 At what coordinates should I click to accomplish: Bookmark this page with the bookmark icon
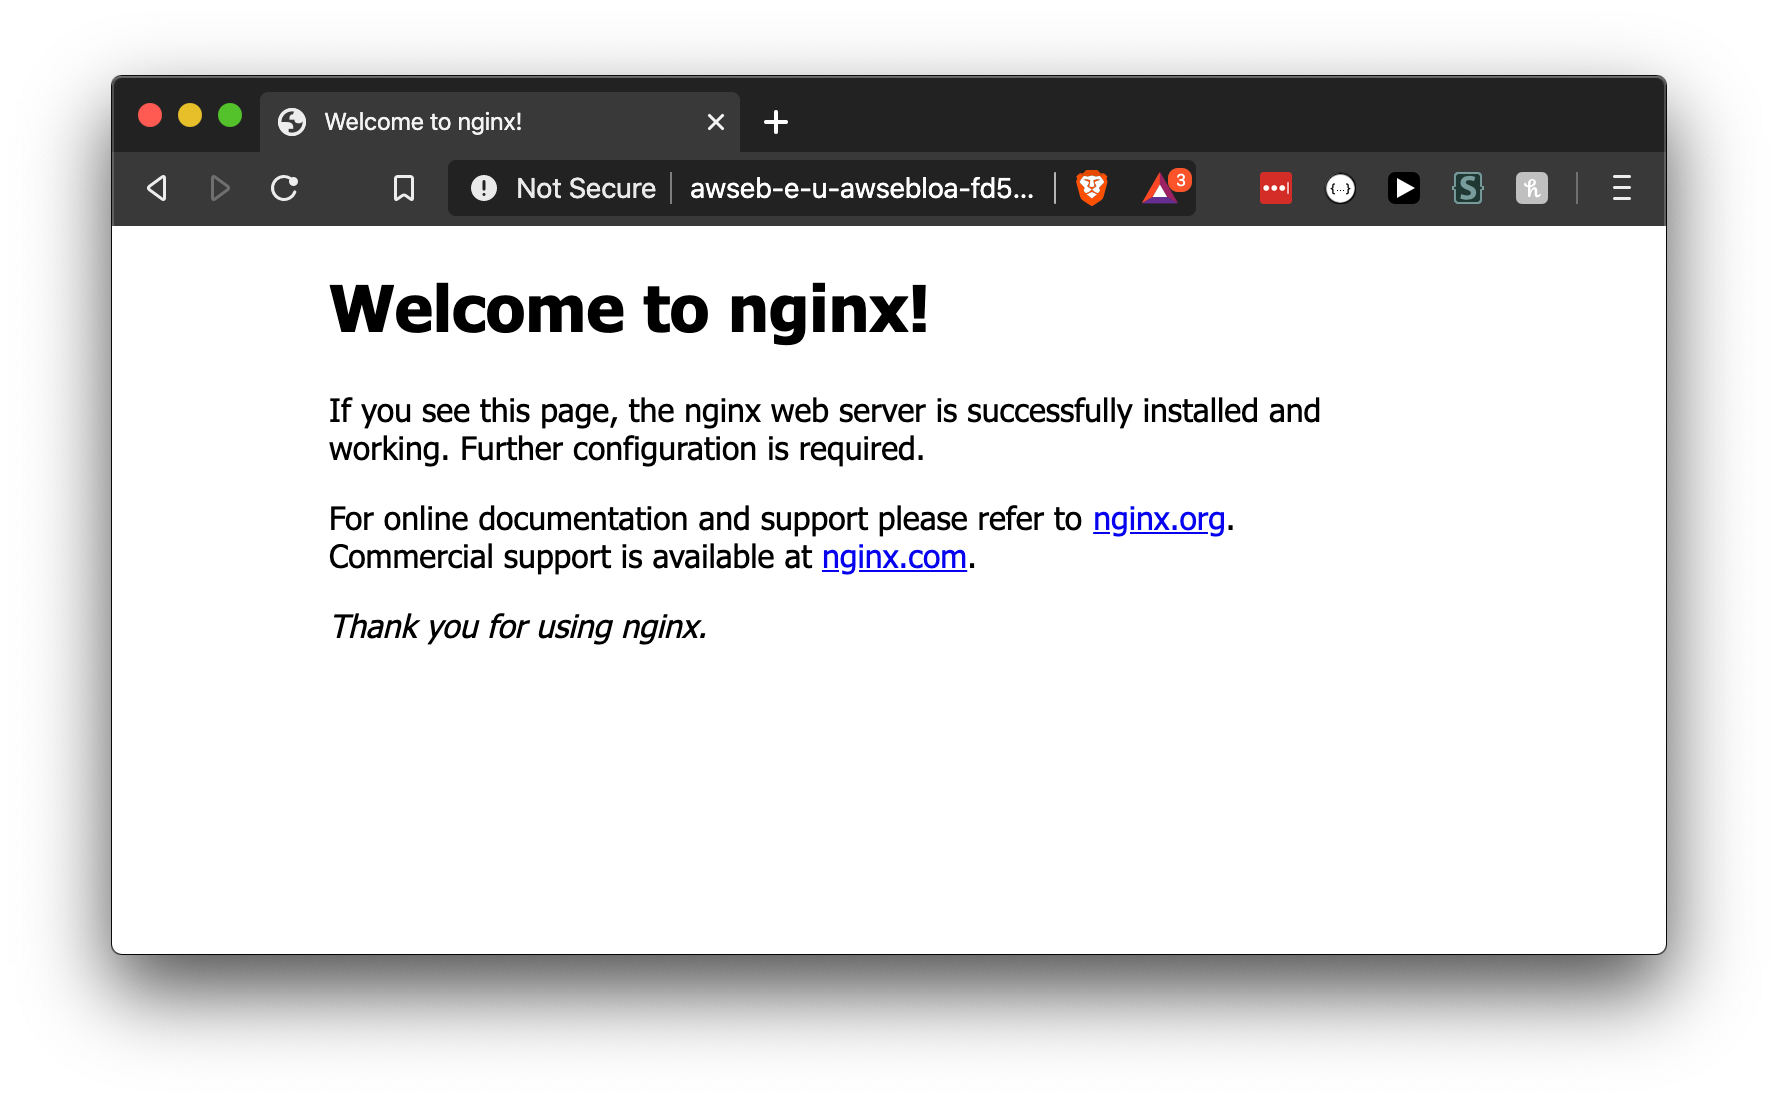pyautogui.click(x=404, y=188)
